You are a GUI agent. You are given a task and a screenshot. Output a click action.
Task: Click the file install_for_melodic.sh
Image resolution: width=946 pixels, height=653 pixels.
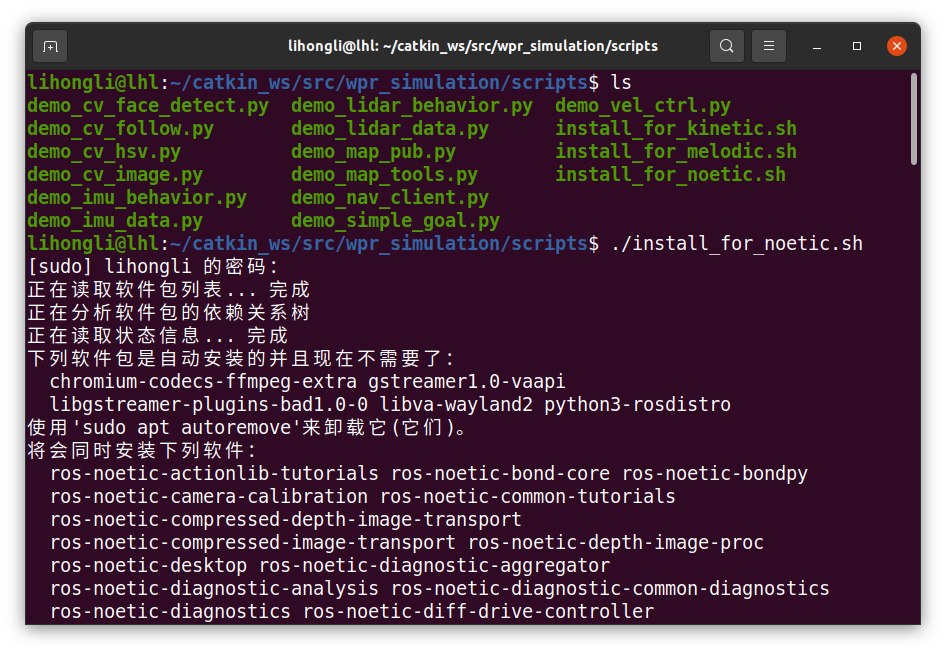click(x=676, y=151)
